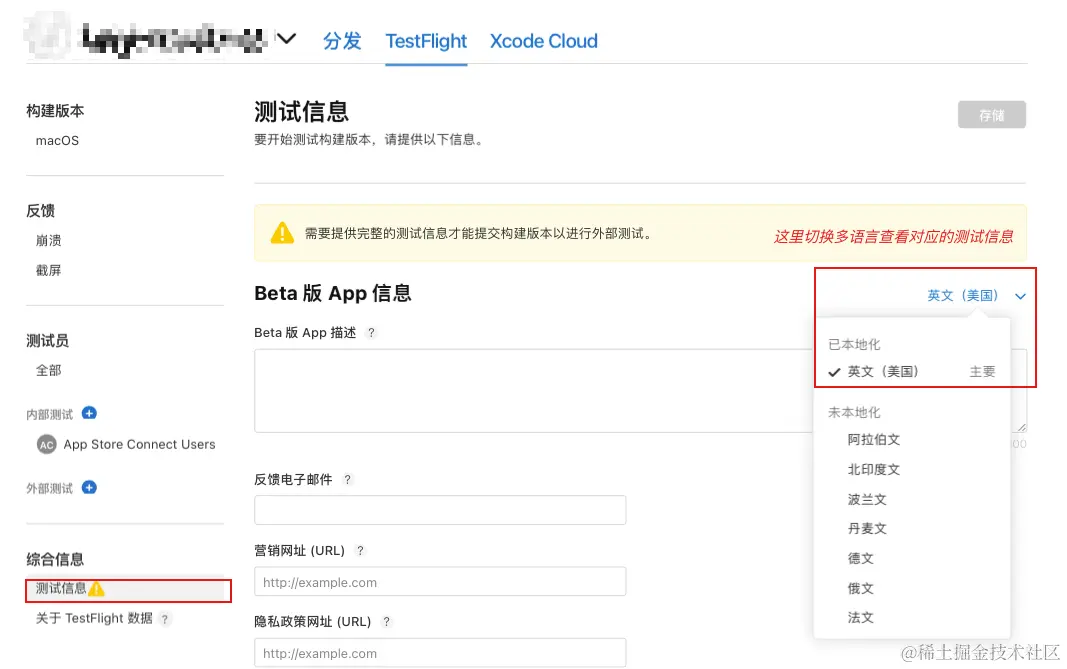This screenshot has height=669, width=1067.
Task: Click help icon beside 营销网址 (URL)
Action: click(361, 551)
